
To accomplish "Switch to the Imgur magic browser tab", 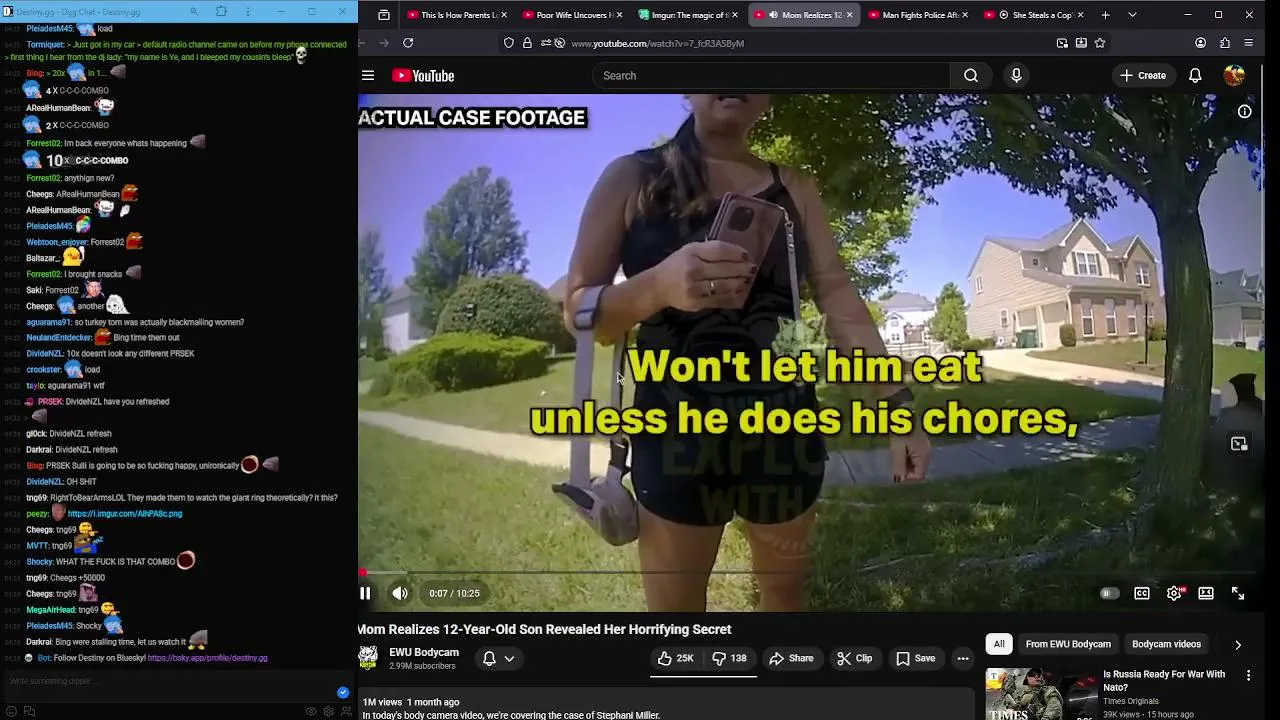I will pos(687,15).
